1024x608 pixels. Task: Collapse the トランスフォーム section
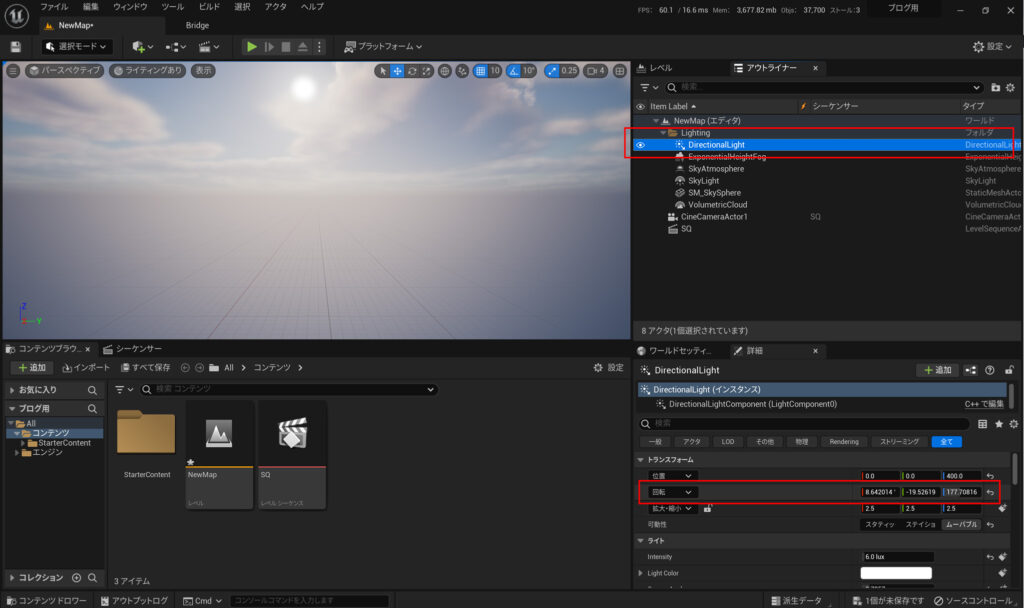click(x=641, y=460)
